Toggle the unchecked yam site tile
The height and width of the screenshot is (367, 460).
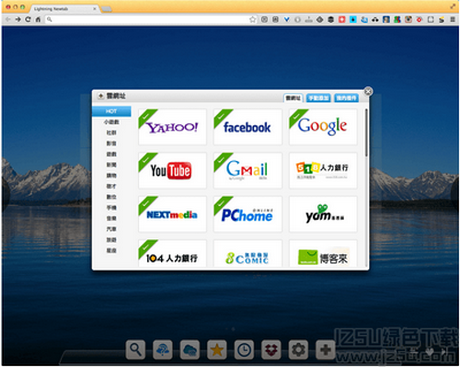coord(323,214)
